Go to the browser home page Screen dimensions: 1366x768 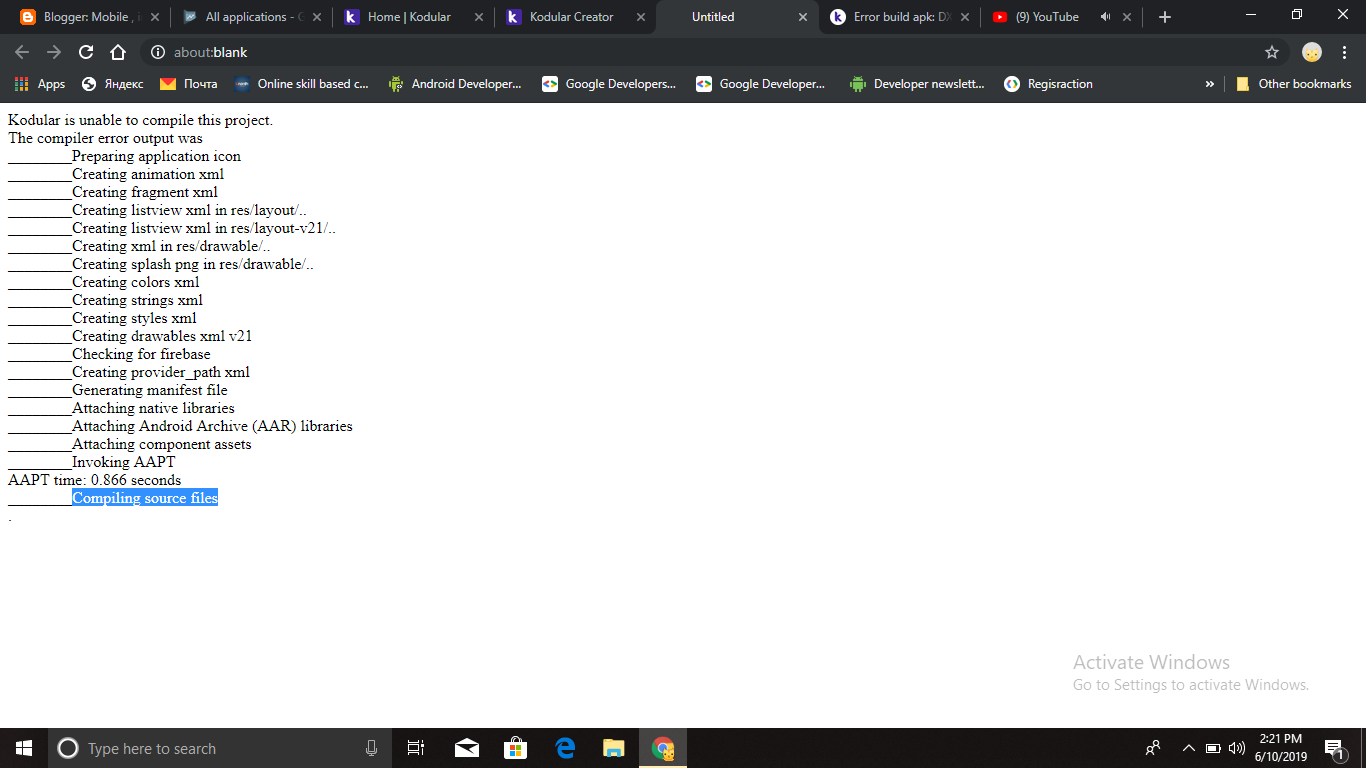pyautogui.click(x=118, y=52)
